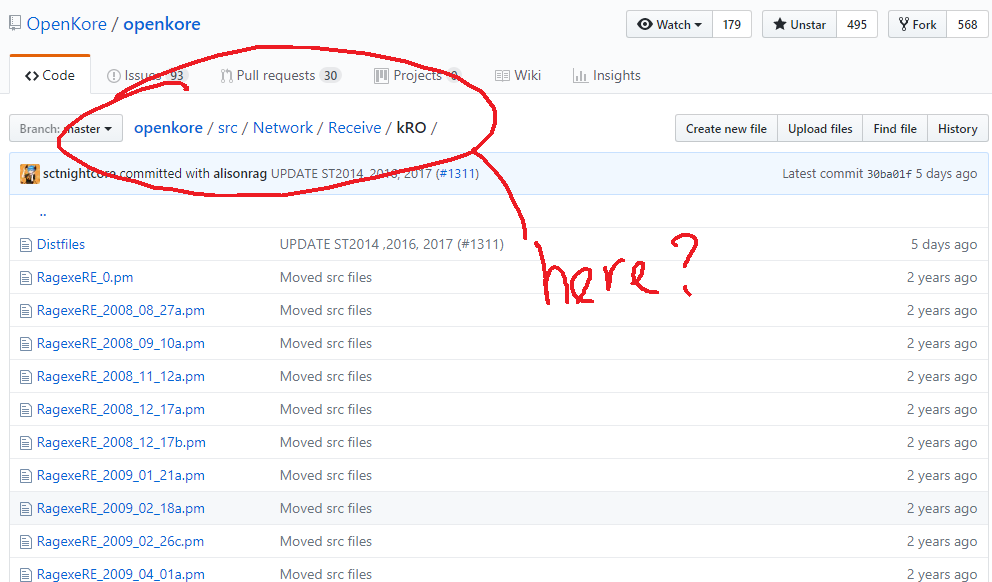The height and width of the screenshot is (582, 992).
Task: Open RagexeRE_2009_01_21a.pm file
Action: click(x=121, y=474)
